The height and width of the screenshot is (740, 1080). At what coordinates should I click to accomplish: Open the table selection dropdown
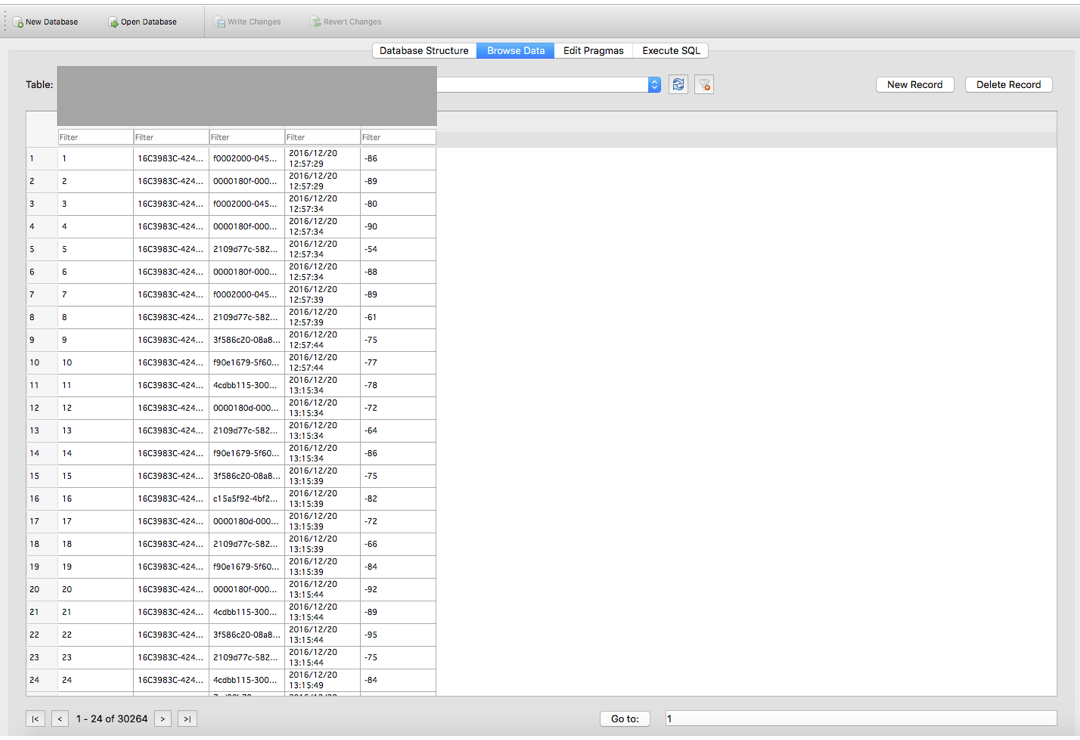coord(655,84)
